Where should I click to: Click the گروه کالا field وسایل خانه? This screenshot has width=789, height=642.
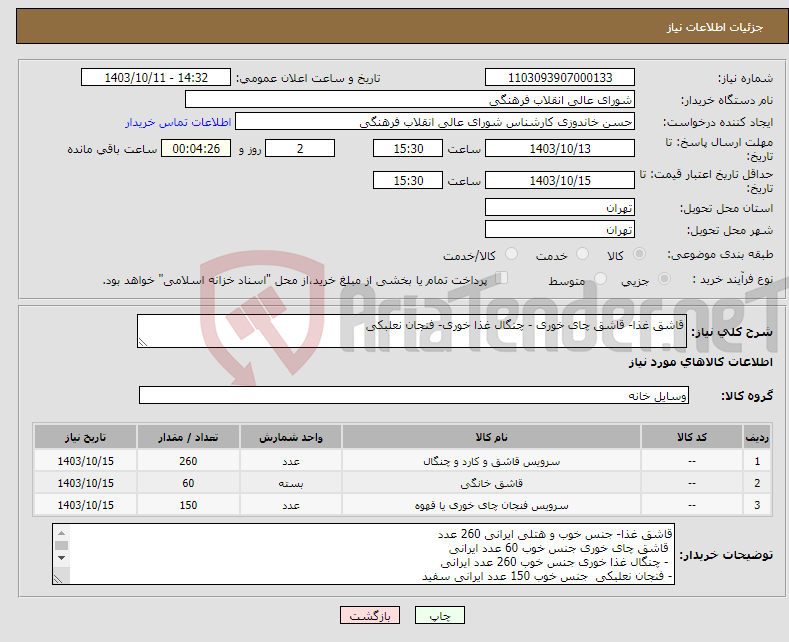414,395
